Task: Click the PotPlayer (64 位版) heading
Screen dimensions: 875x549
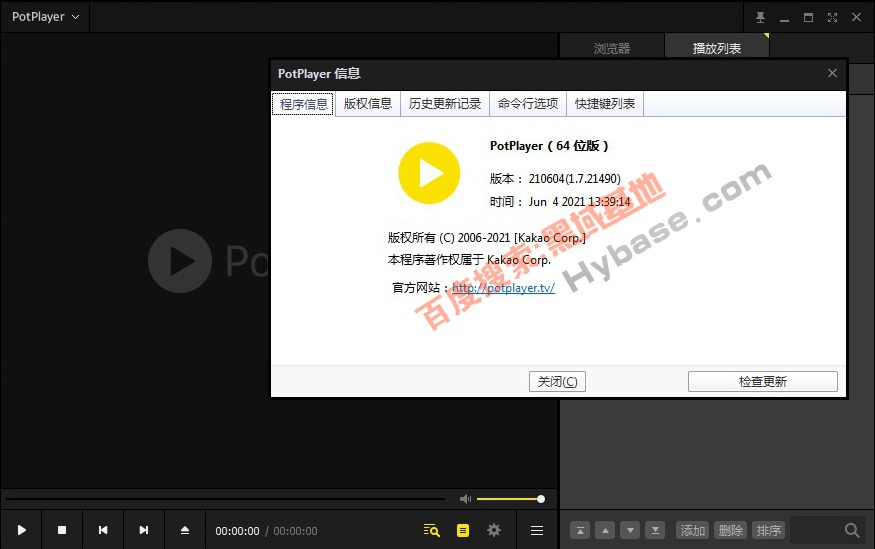Action: tap(549, 146)
